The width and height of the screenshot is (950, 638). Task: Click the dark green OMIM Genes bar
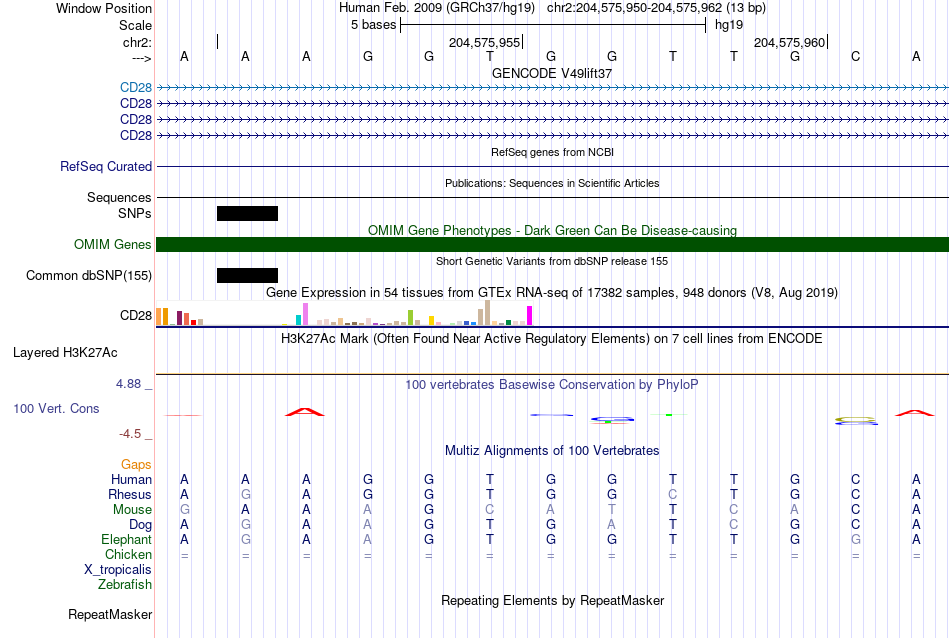tap(552, 244)
